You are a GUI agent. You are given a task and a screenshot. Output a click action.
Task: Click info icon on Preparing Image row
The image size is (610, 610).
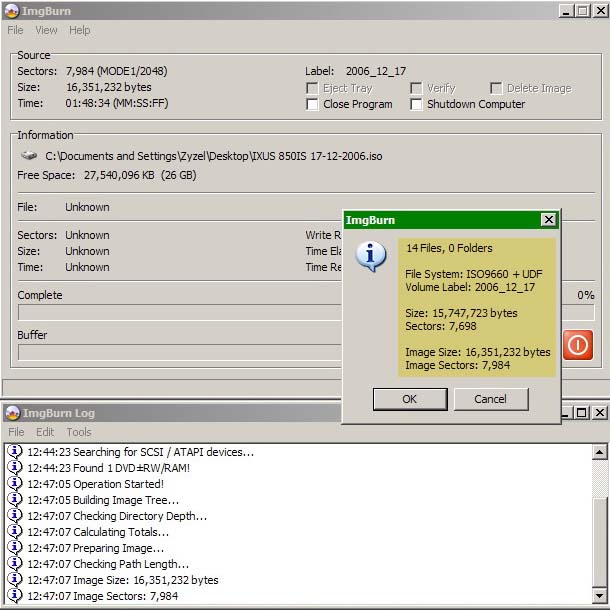click(14, 547)
